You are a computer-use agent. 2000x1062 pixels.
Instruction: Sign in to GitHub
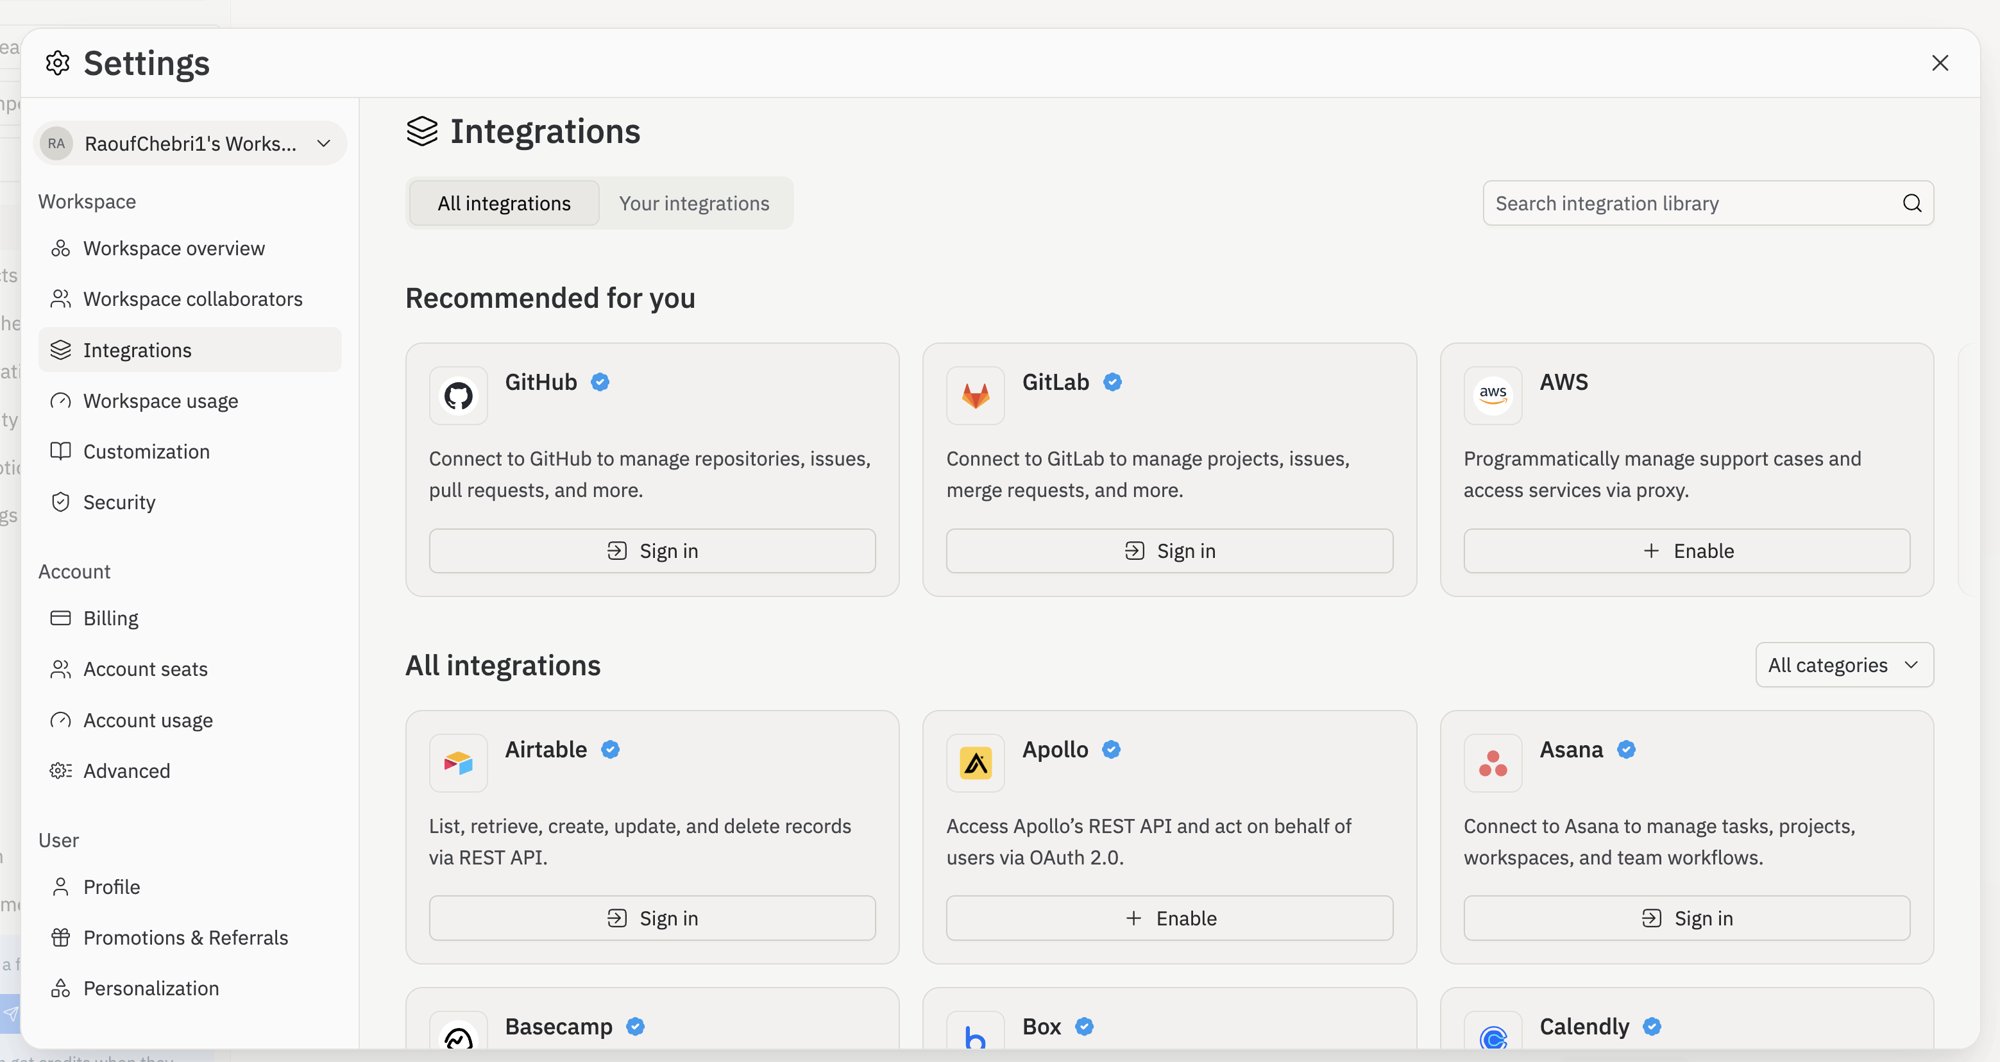click(x=652, y=551)
